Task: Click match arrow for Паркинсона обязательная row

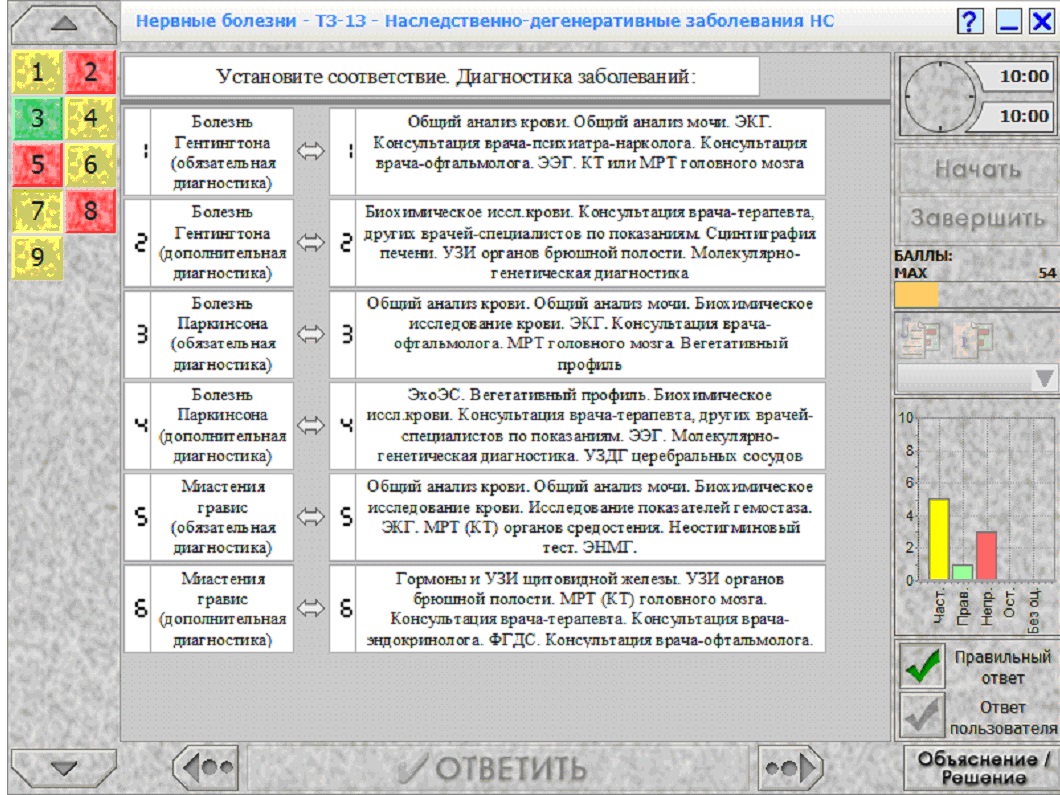Action: click(311, 334)
